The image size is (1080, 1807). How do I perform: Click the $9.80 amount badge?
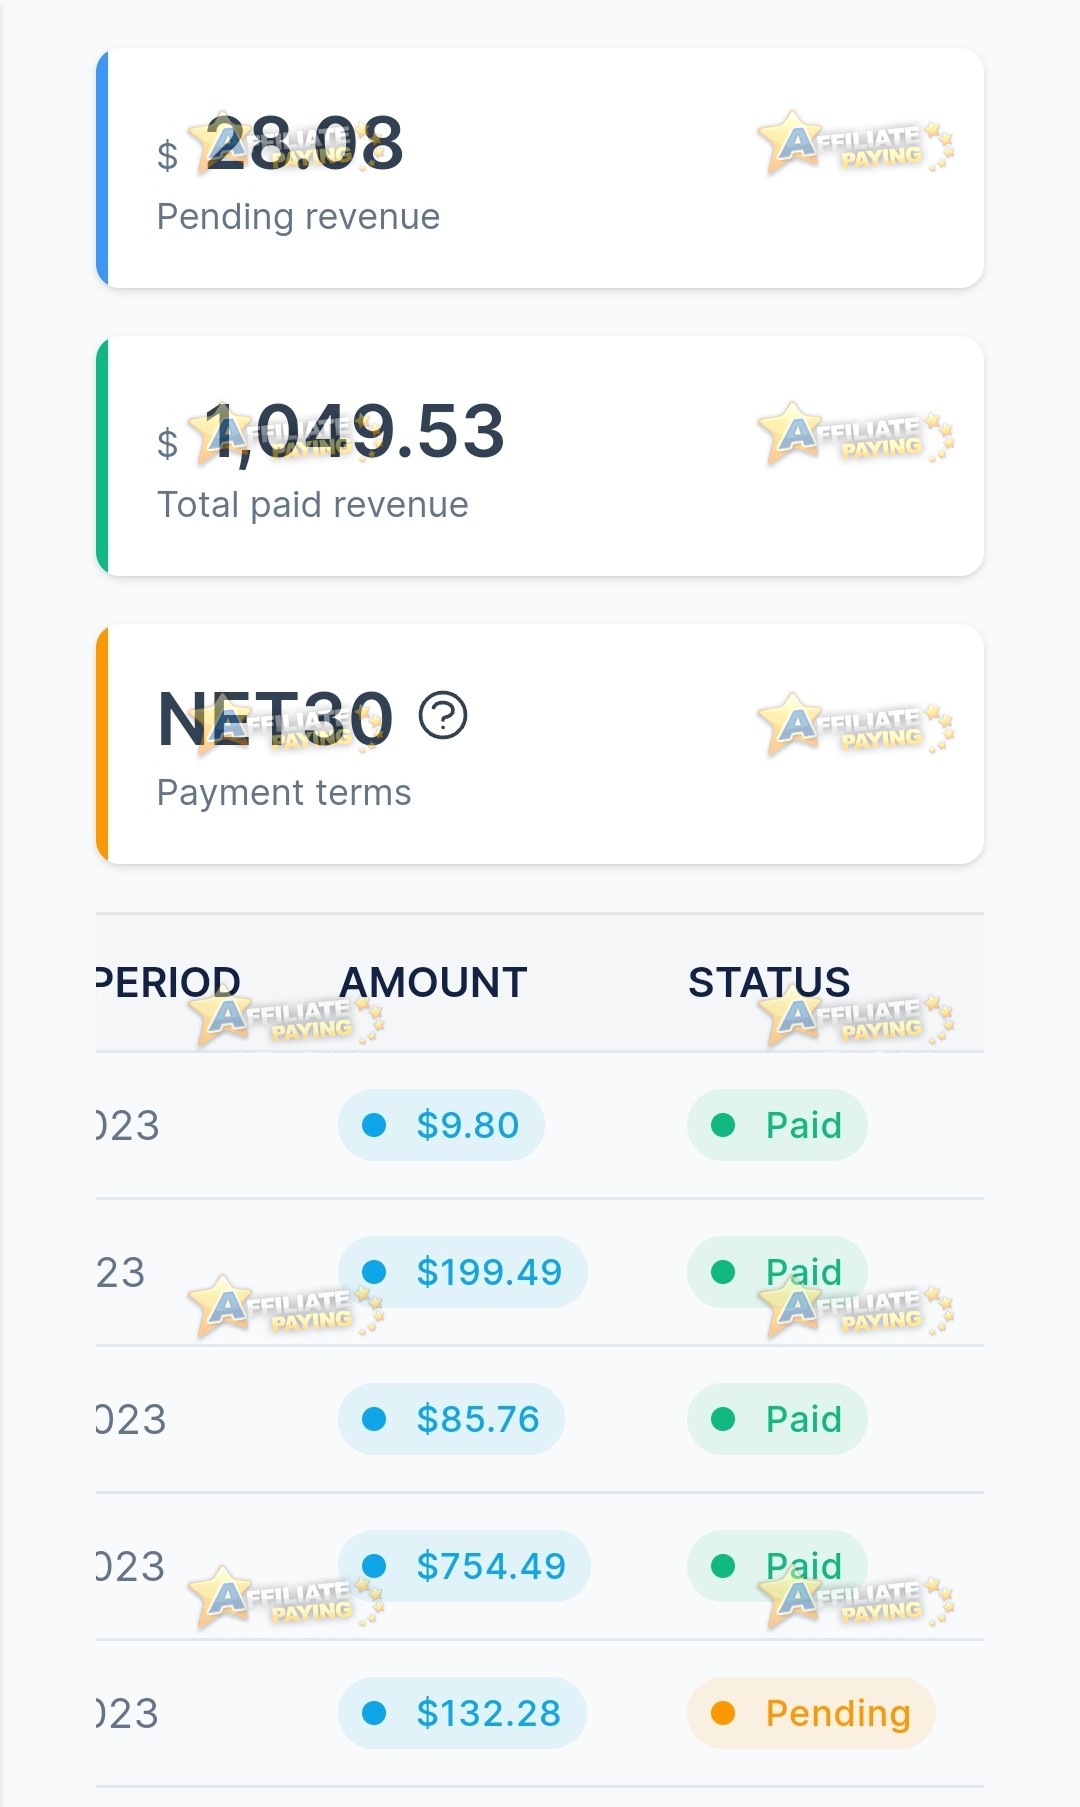[x=441, y=1125]
